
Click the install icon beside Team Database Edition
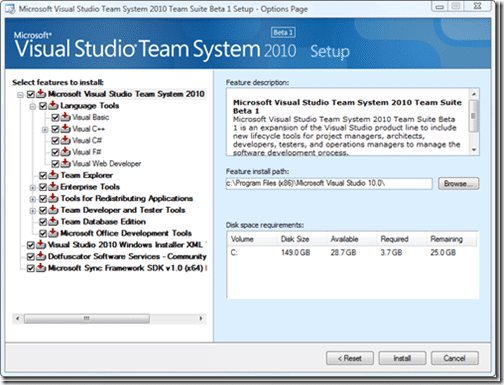53,221
